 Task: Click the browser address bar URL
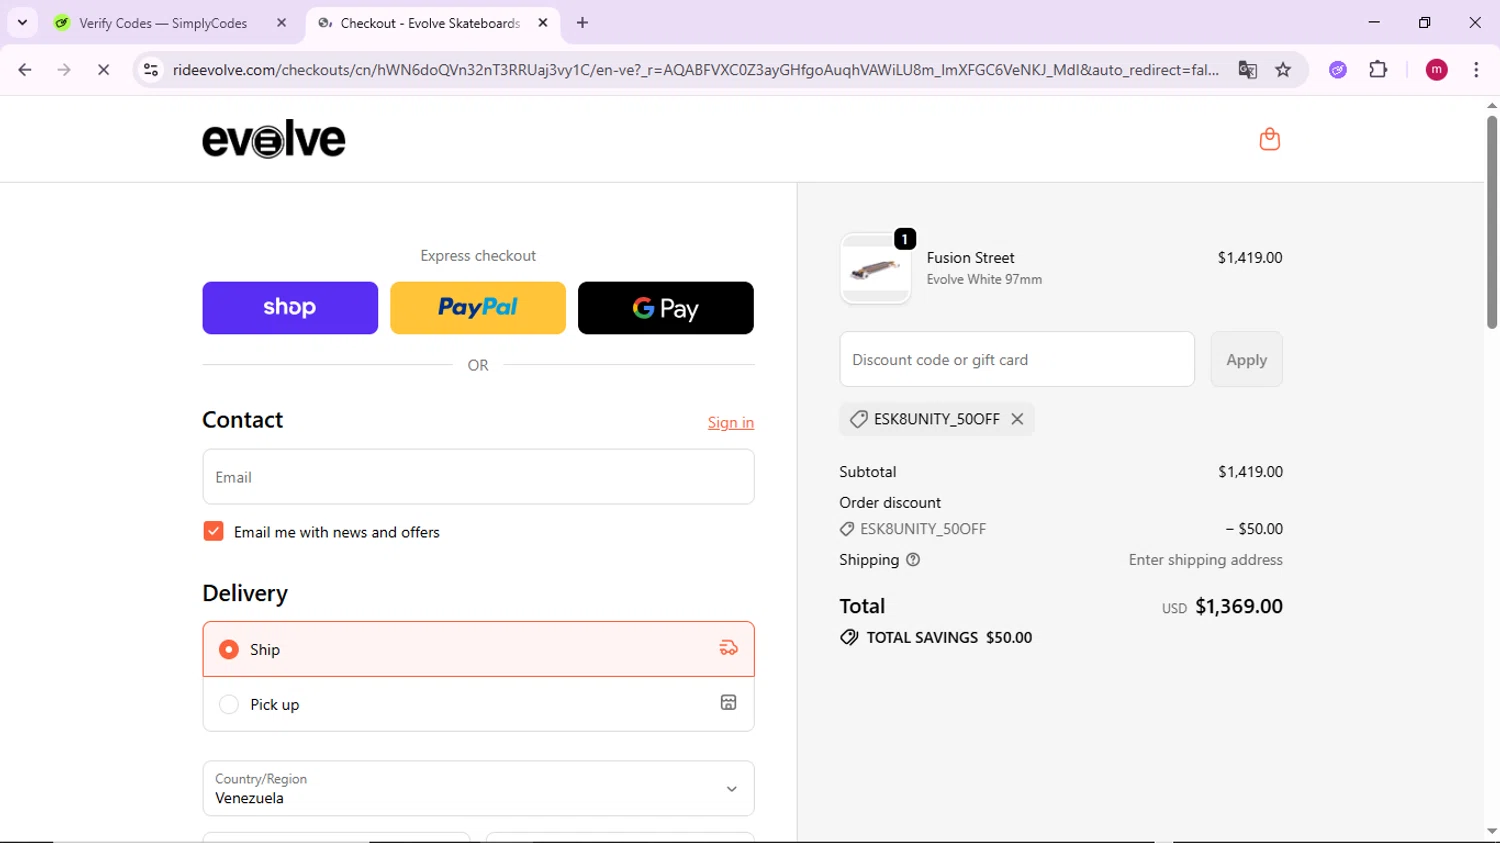point(695,70)
